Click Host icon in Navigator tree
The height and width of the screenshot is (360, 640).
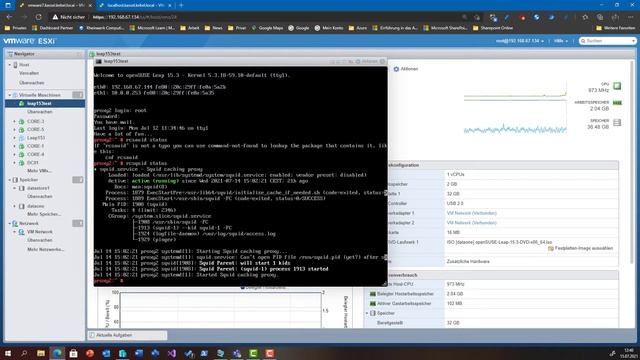pyautogui.click(x=16, y=65)
